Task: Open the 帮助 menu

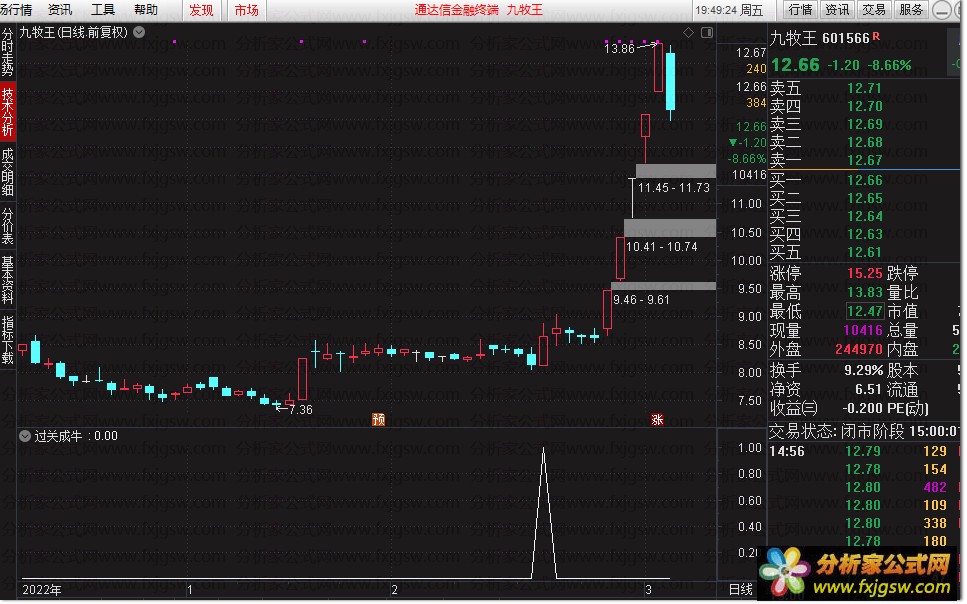Action: coord(146,10)
